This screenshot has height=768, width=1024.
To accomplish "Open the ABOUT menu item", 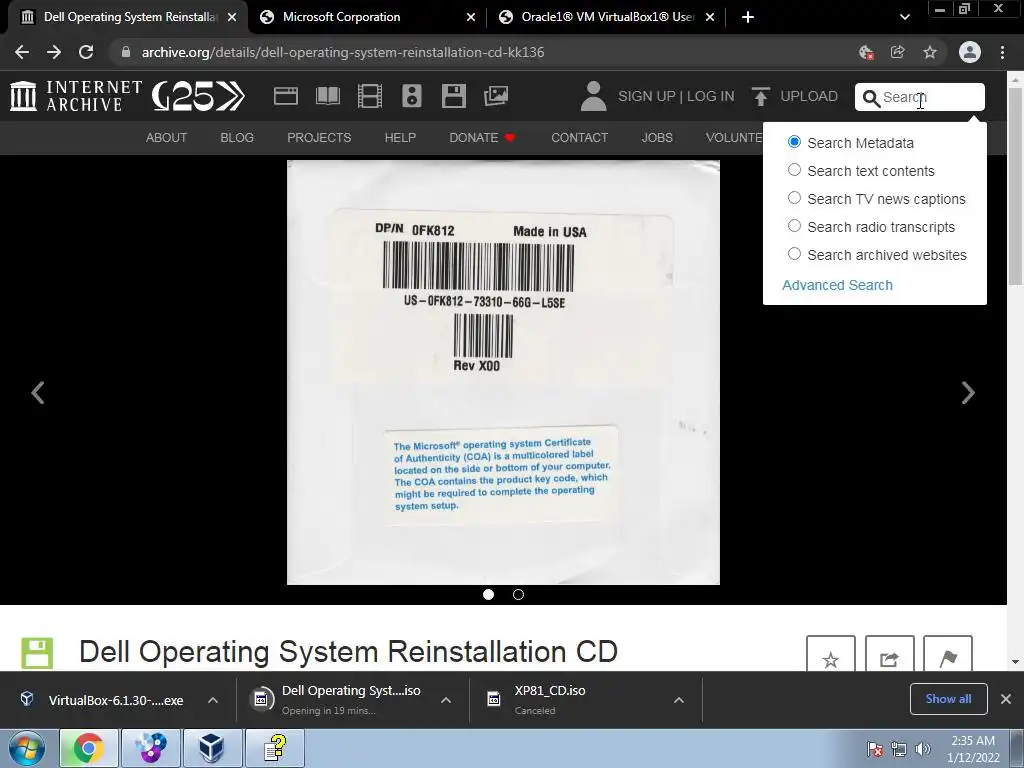I will click(x=167, y=138).
